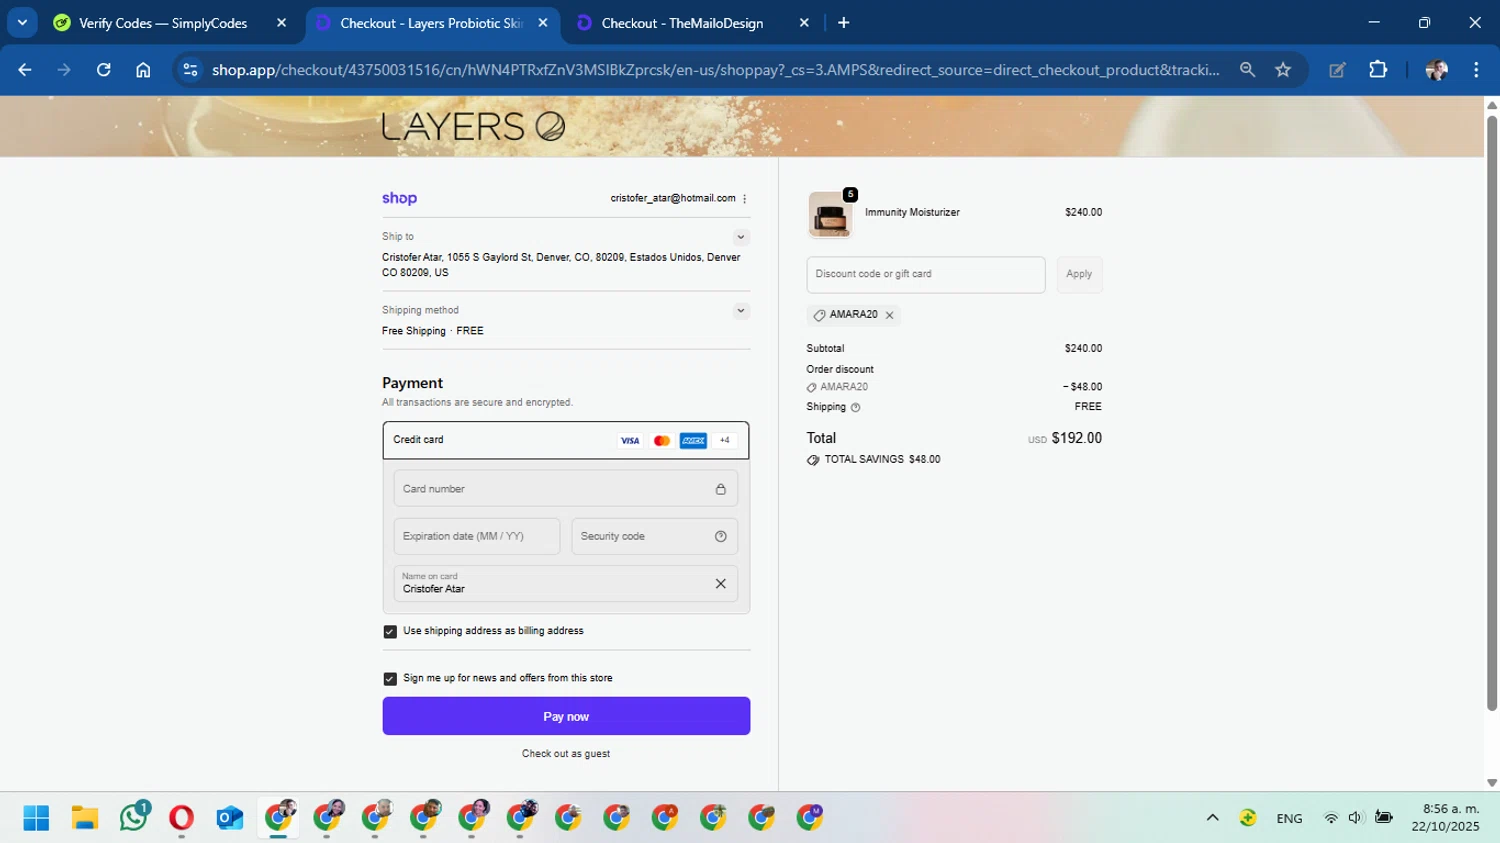Viewport: 1500px width, 843px height.
Task: Open account options menu beside email
Action: click(744, 199)
